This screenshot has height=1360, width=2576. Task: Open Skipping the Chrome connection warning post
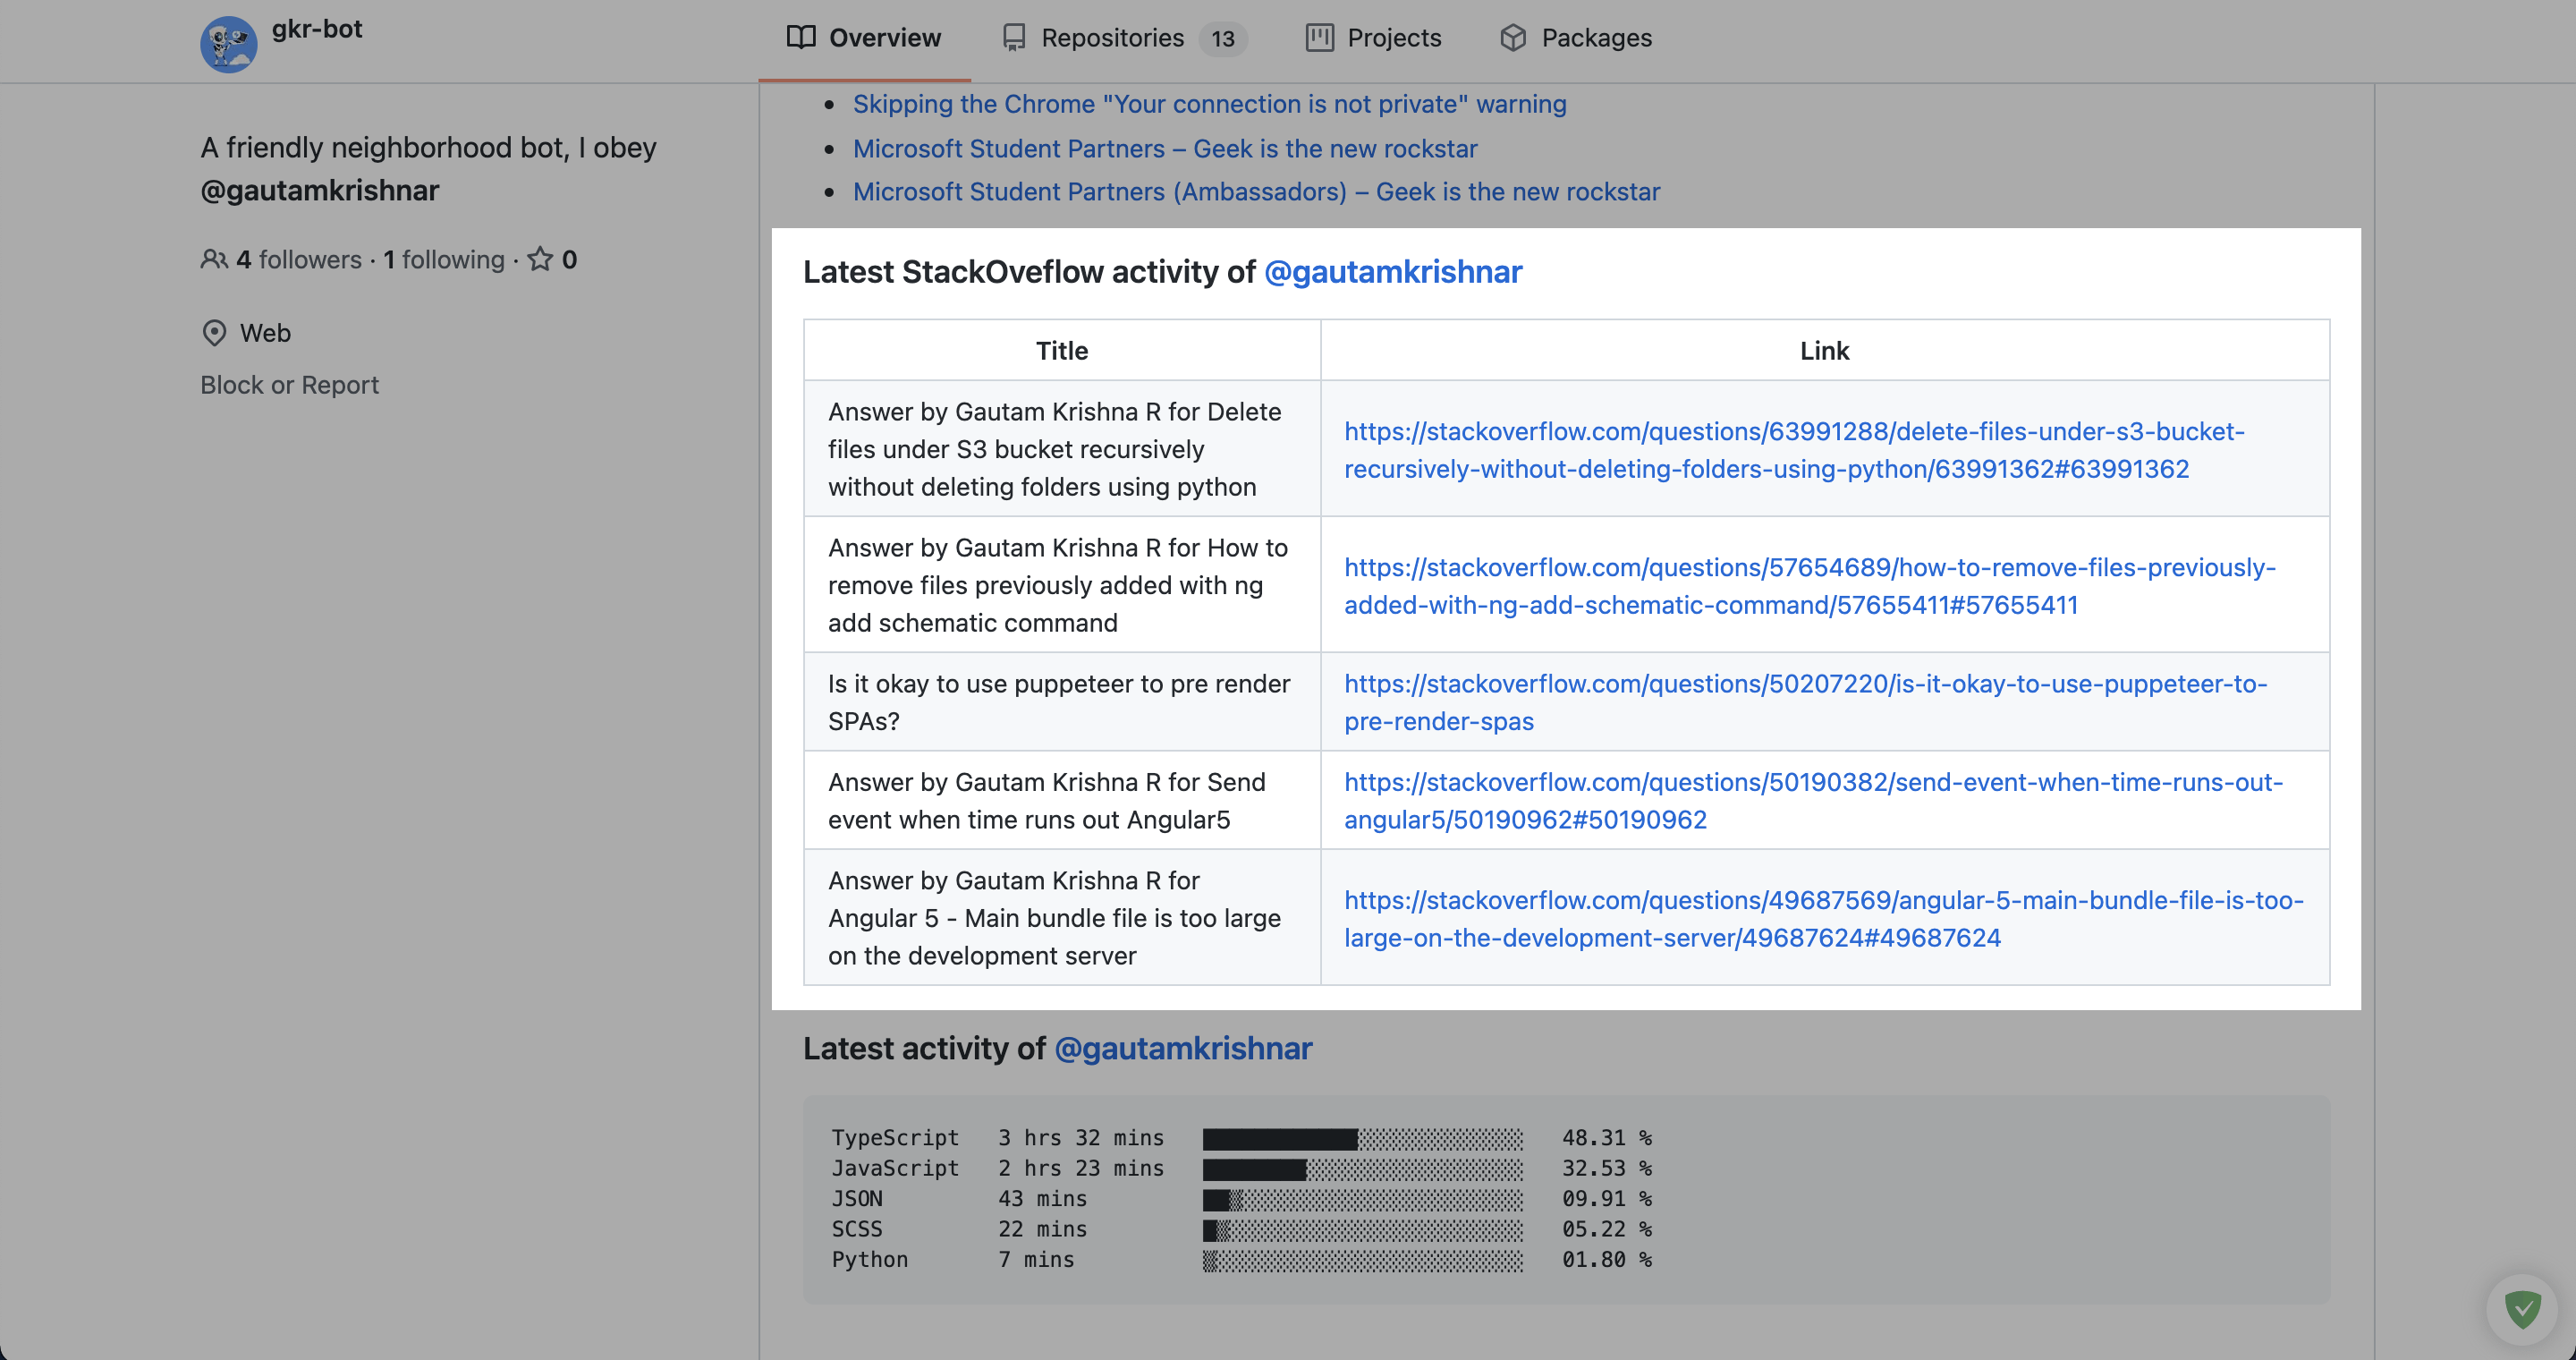[1209, 104]
